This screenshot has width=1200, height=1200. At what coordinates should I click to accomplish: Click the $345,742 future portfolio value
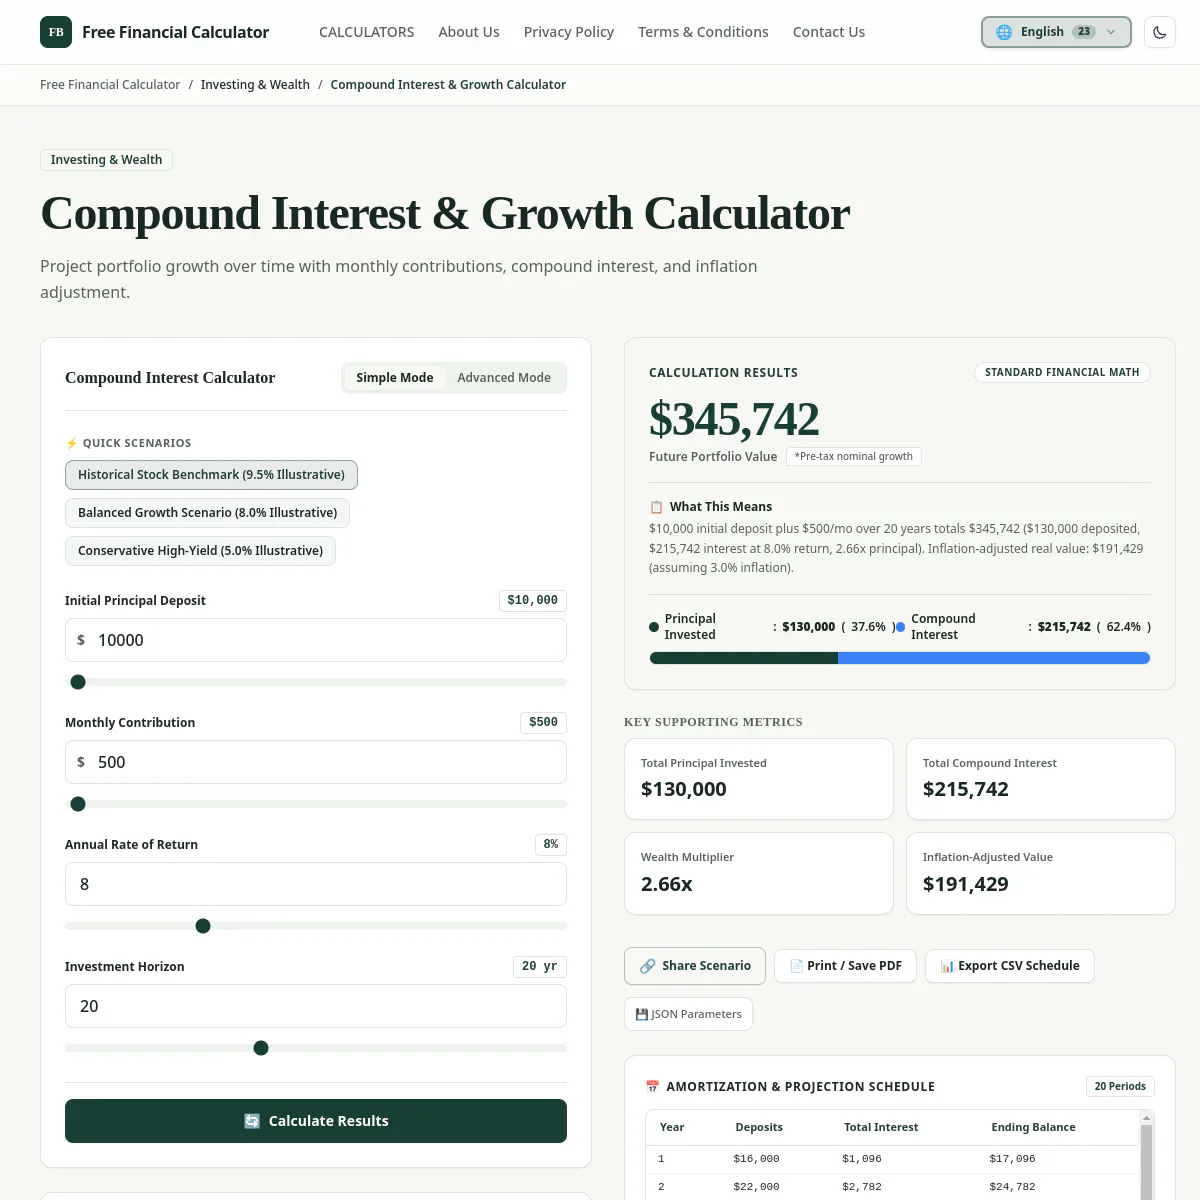[734, 419]
